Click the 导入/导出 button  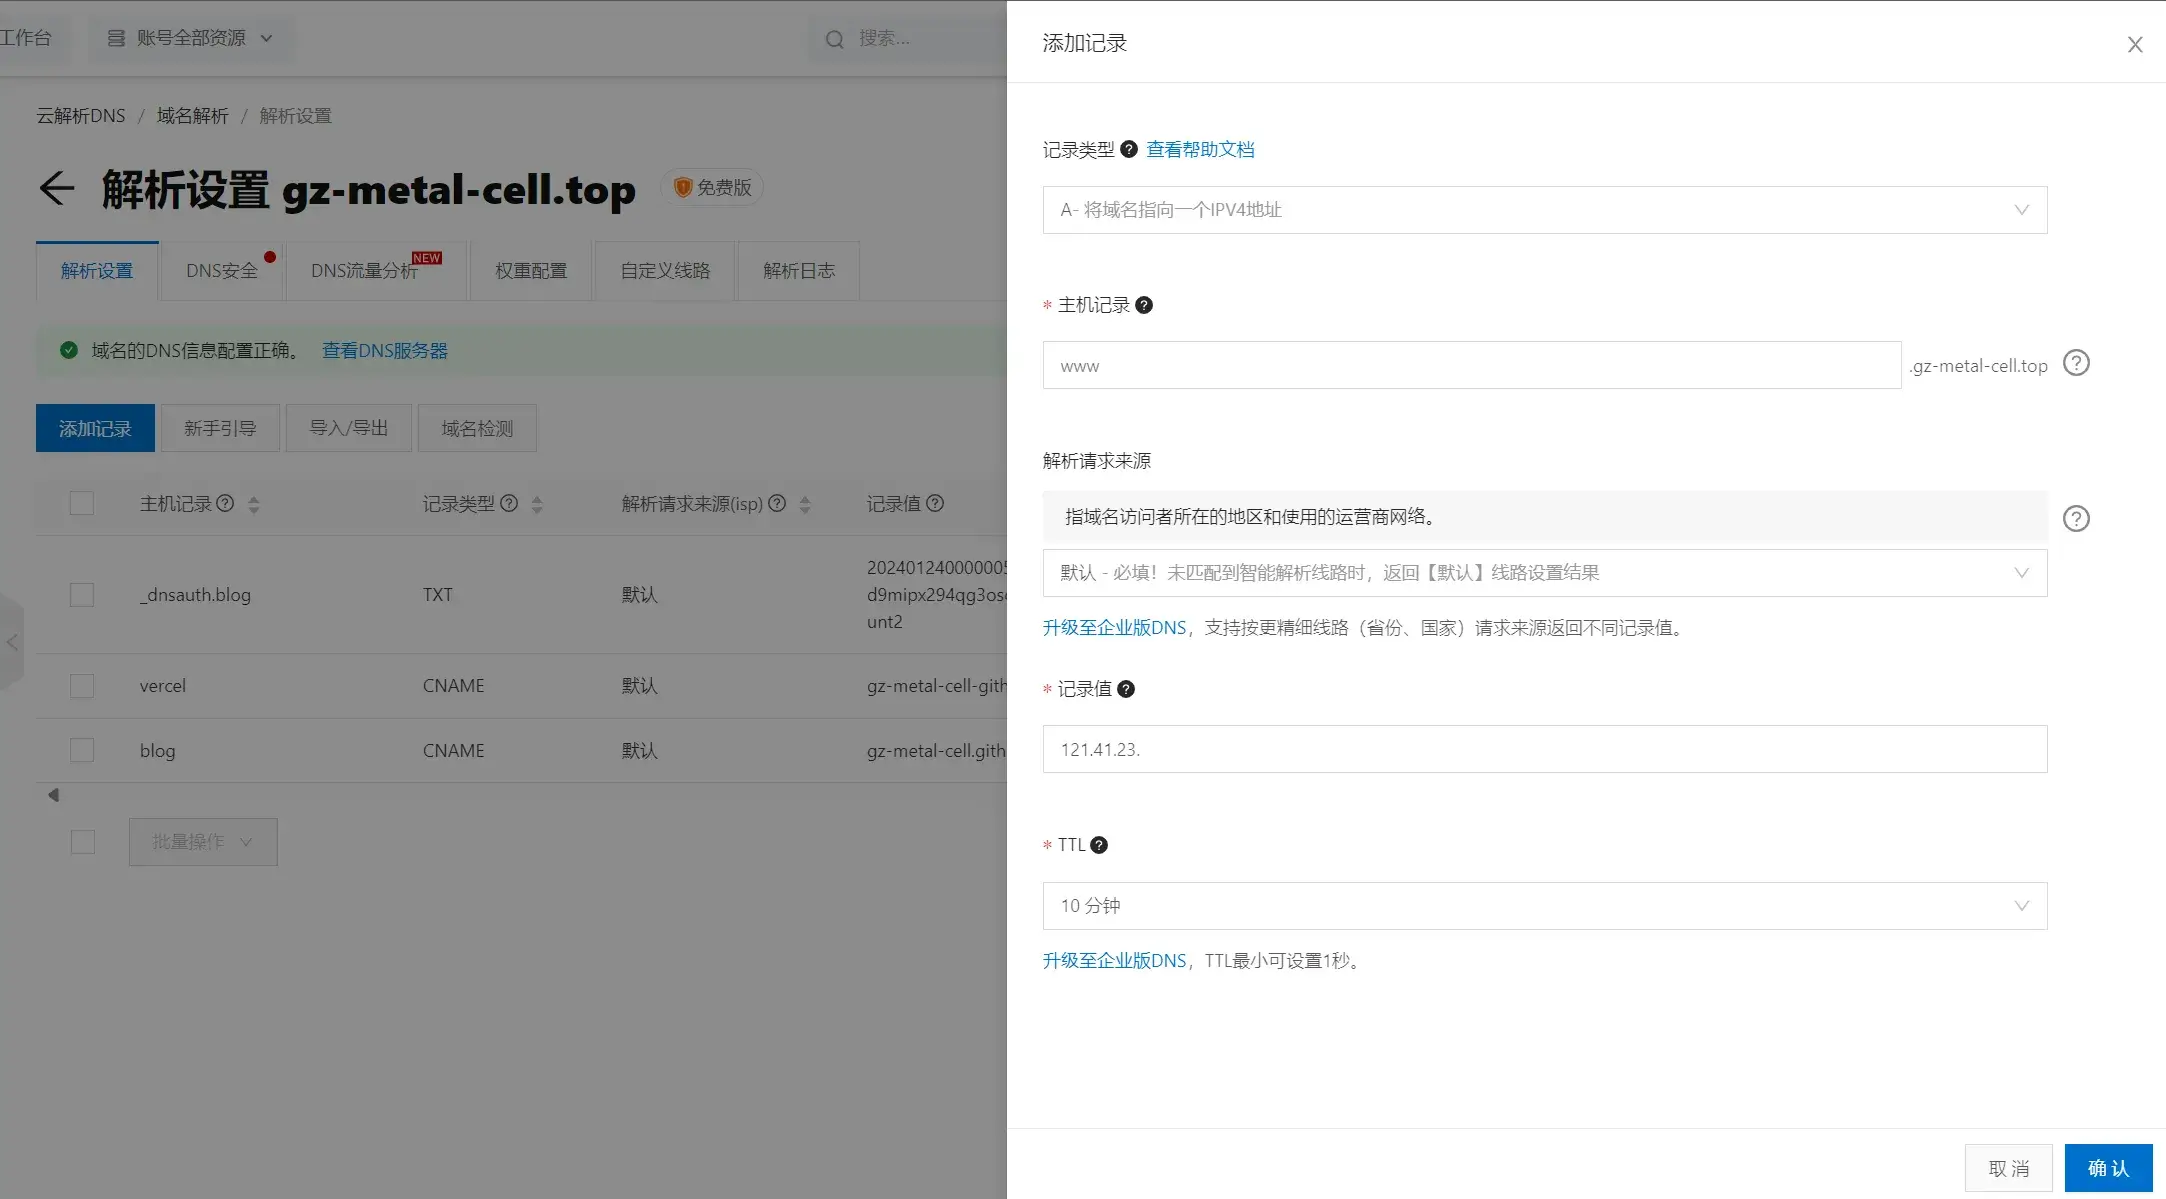pos(348,428)
